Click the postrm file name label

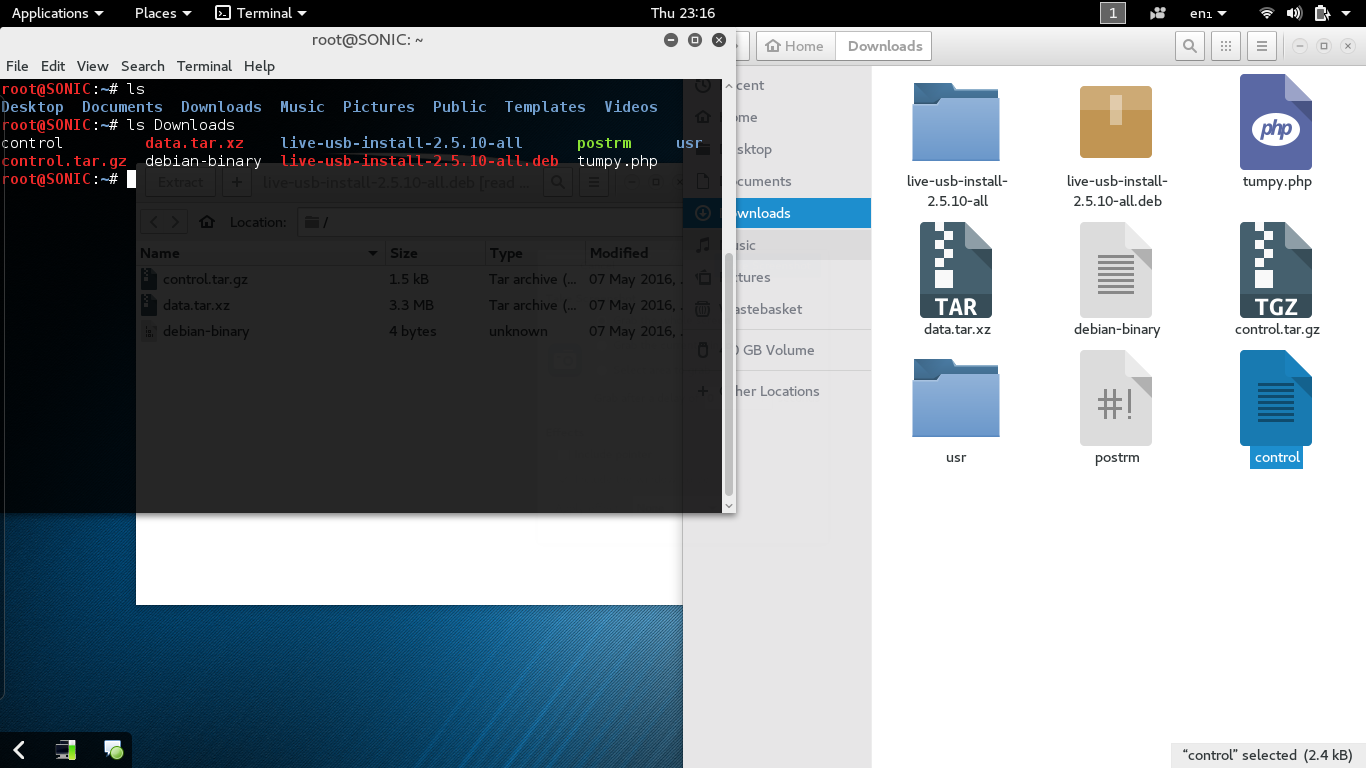click(x=1117, y=457)
